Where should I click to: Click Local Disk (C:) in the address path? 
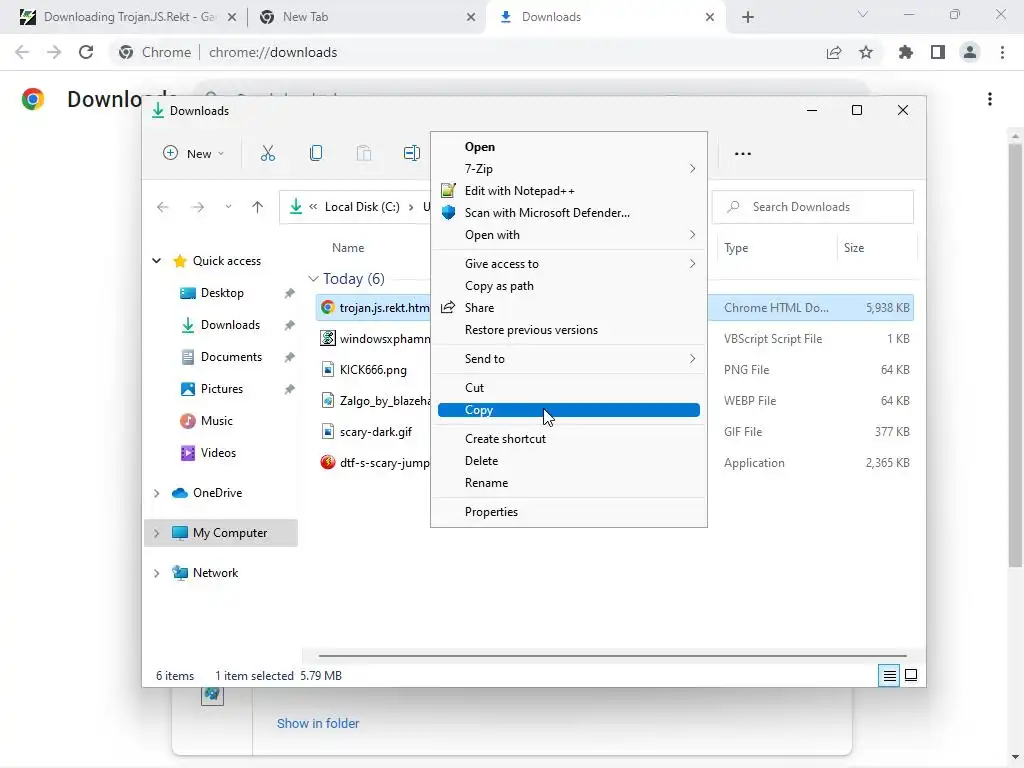click(362, 207)
